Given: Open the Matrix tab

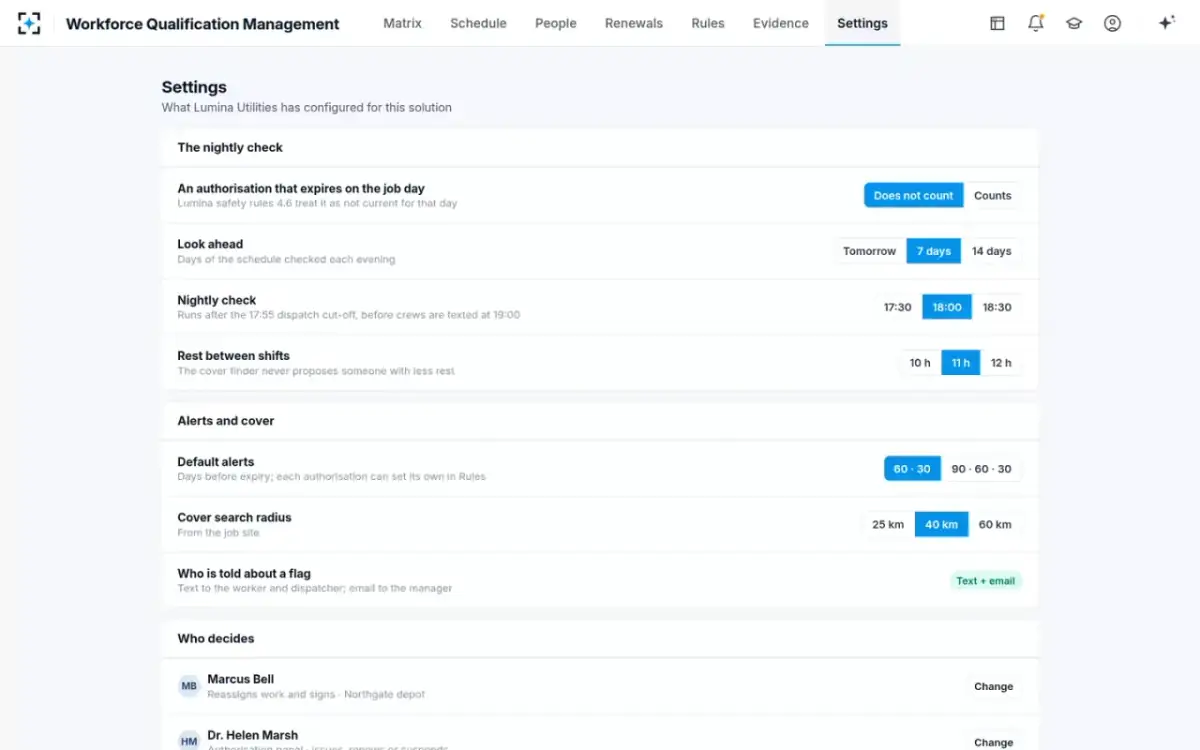Looking at the screenshot, I should click(402, 23).
